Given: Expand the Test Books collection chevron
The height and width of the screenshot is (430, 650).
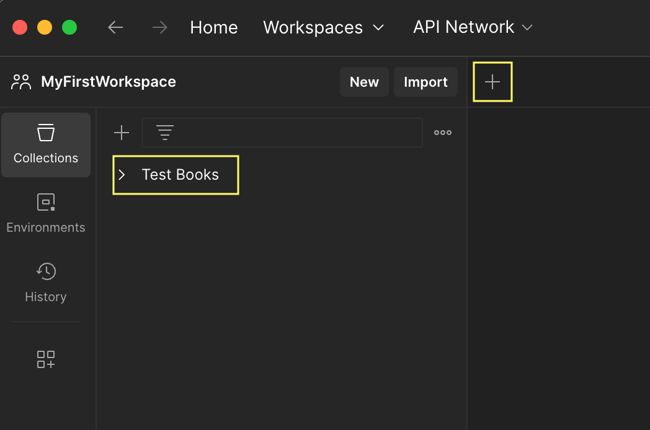Looking at the screenshot, I should click(122, 175).
